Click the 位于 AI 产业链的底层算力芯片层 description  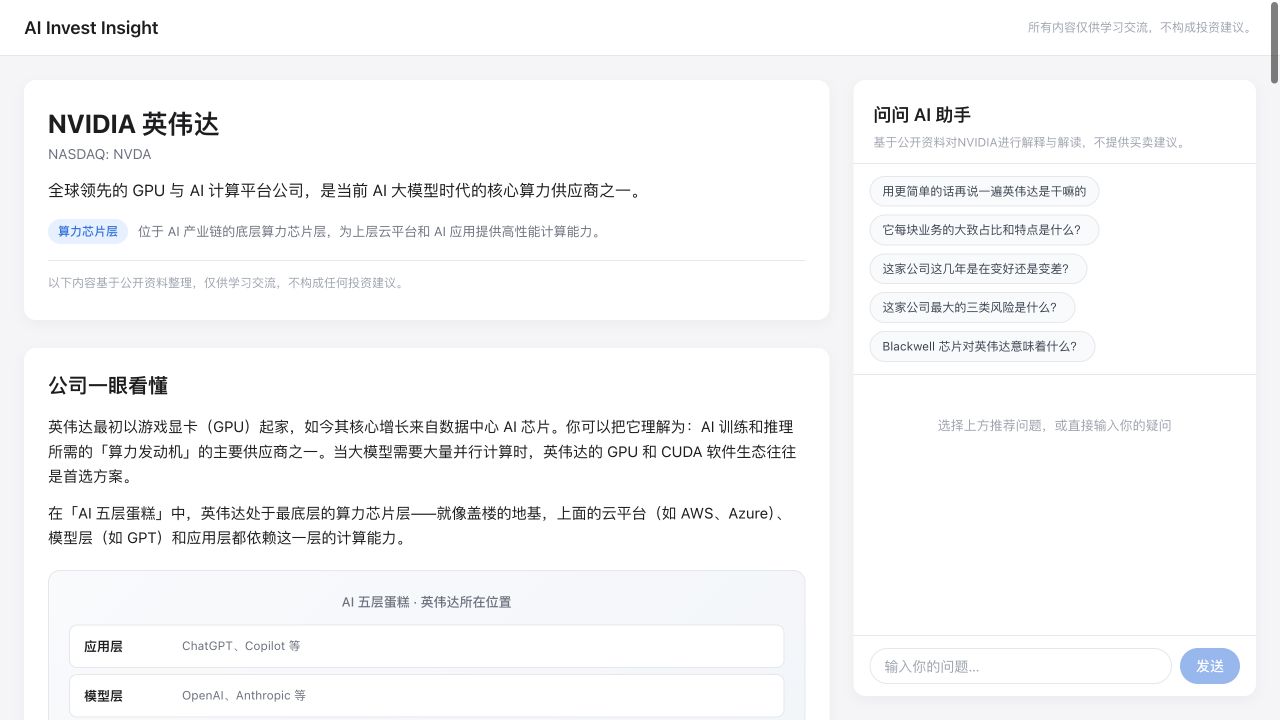click(371, 232)
